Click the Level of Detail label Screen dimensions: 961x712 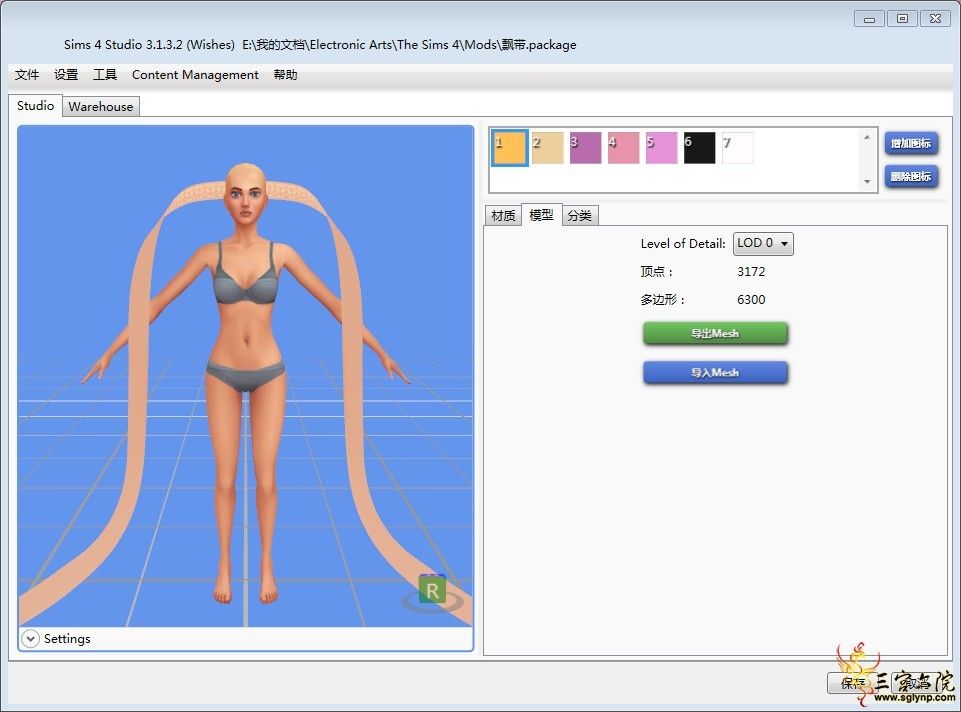(683, 243)
